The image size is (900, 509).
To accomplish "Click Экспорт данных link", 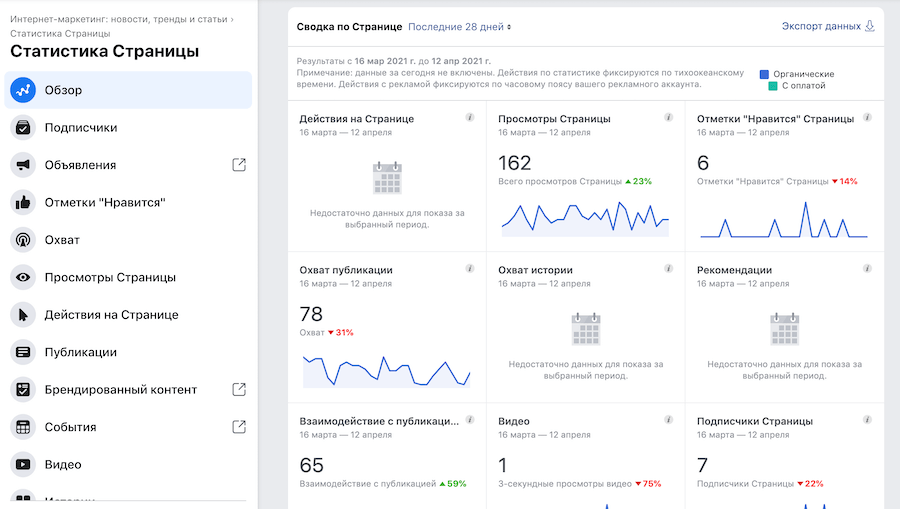I will pyautogui.click(x=827, y=27).
